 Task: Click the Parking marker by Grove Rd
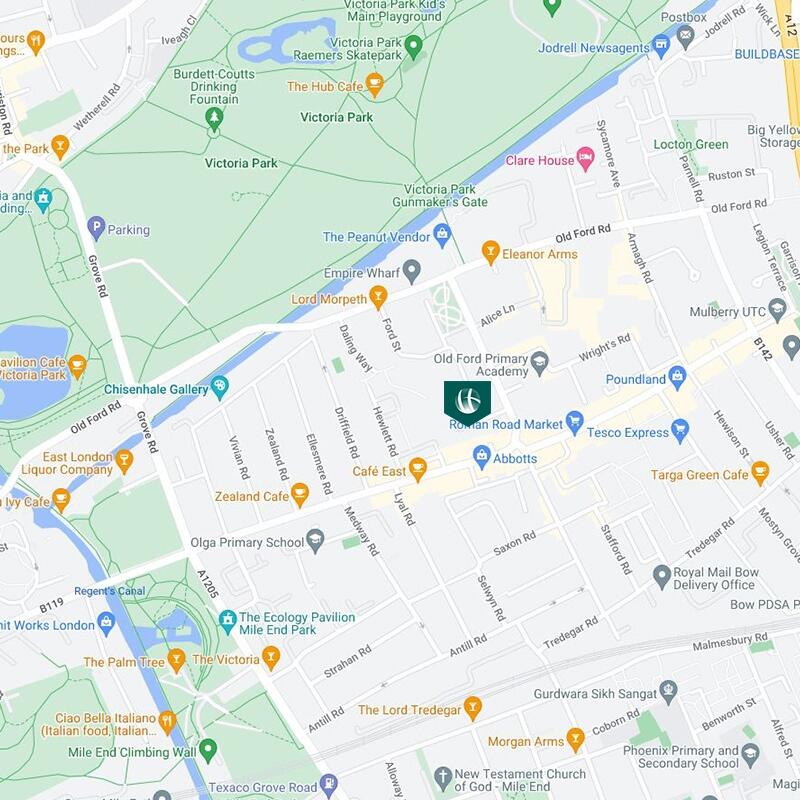[96, 228]
